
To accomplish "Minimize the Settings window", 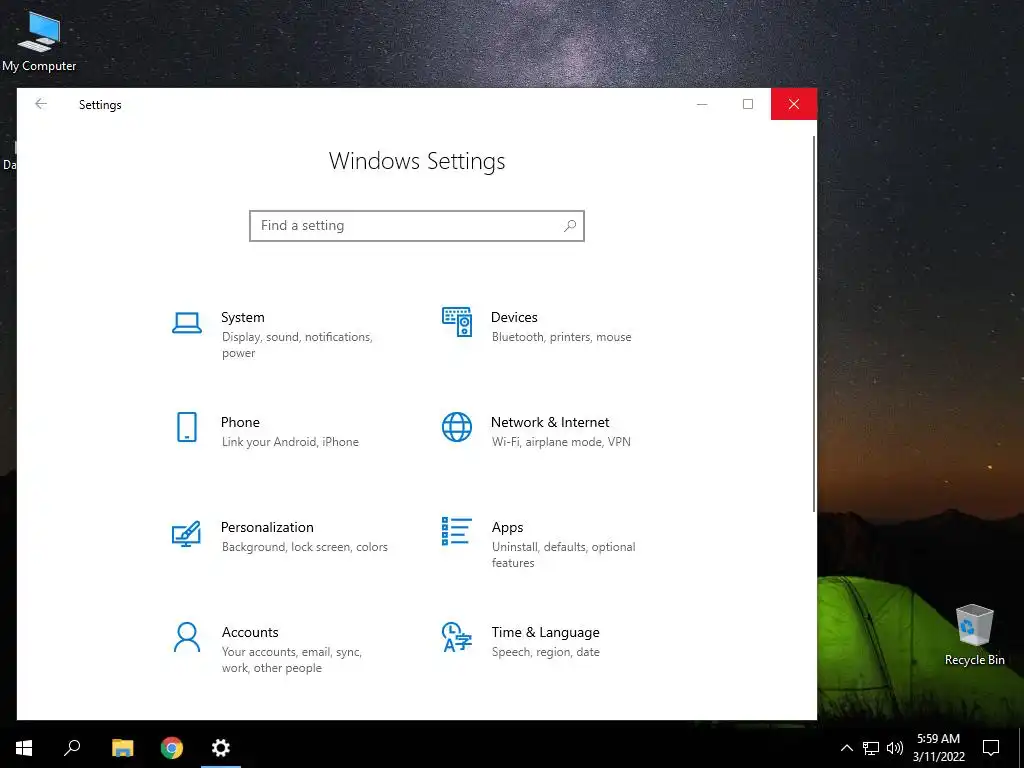I will point(702,104).
